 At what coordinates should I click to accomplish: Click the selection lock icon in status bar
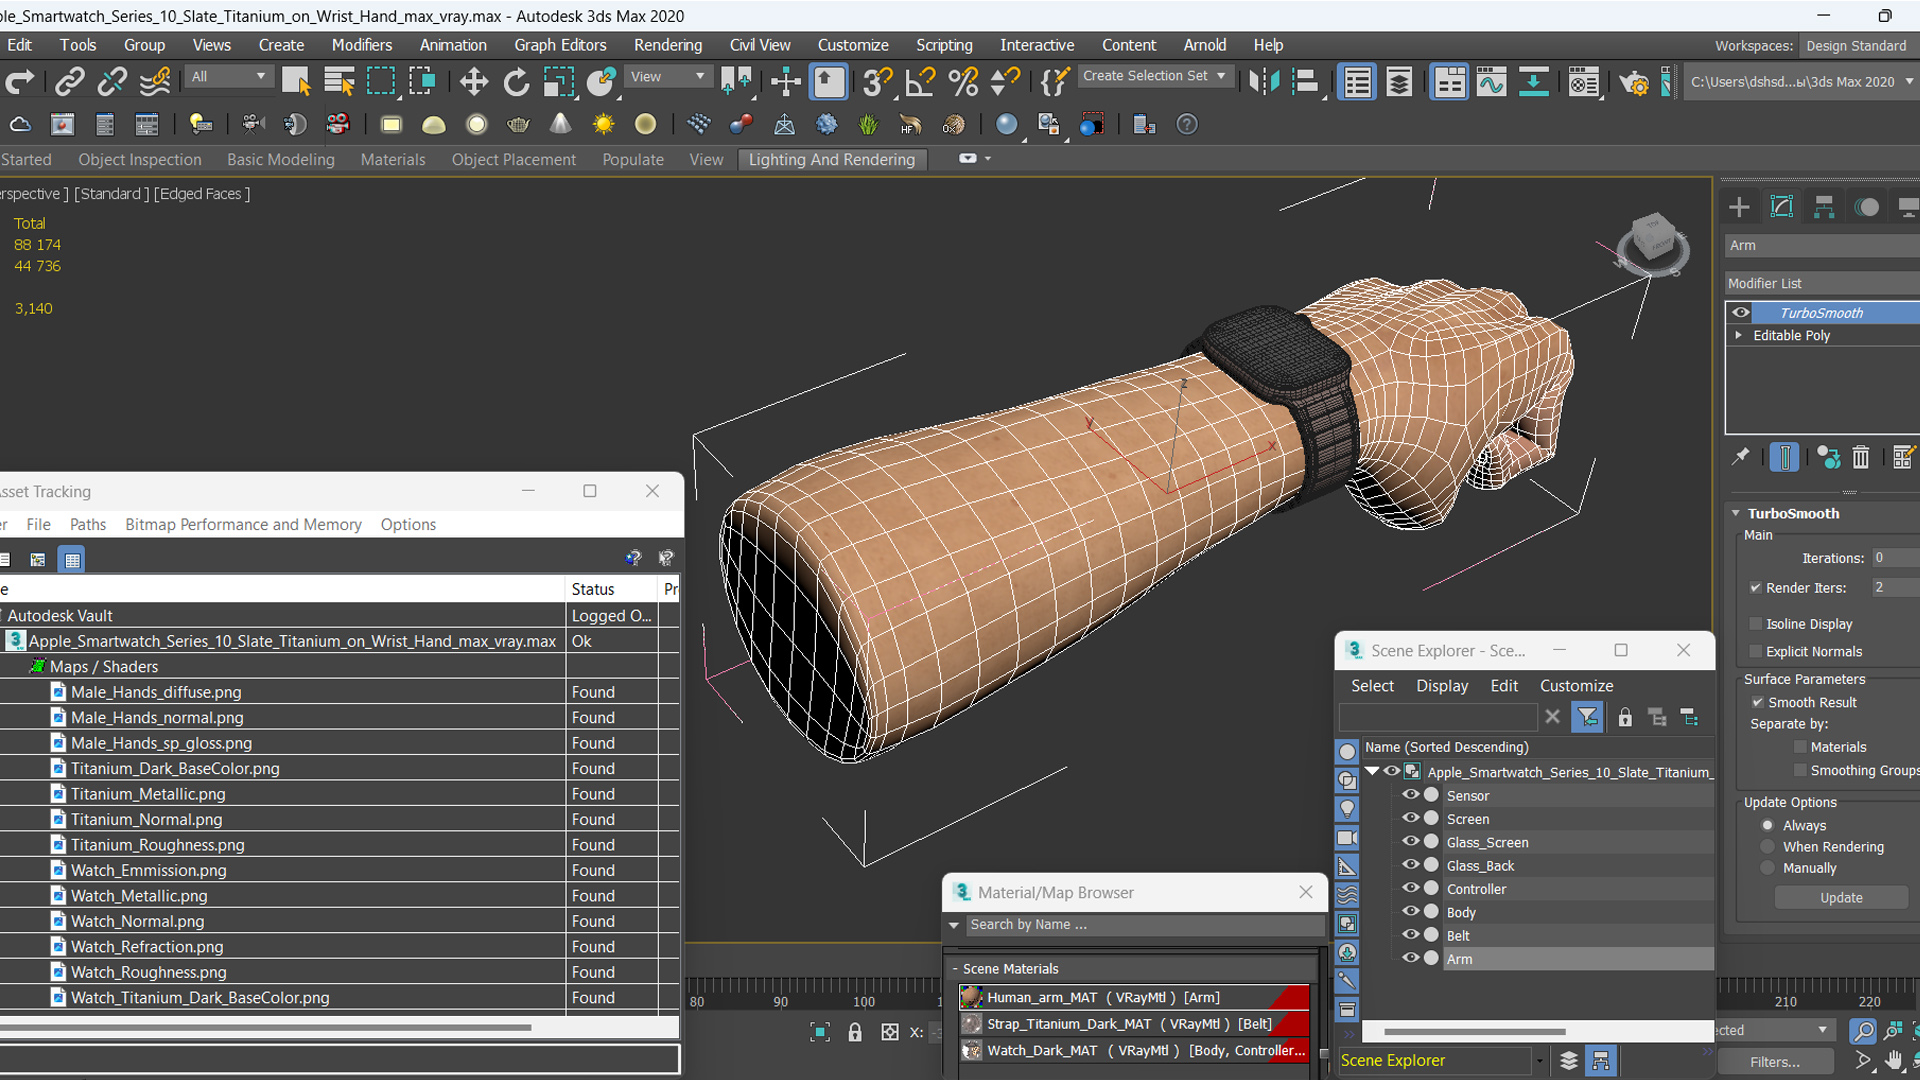pyautogui.click(x=855, y=1032)
